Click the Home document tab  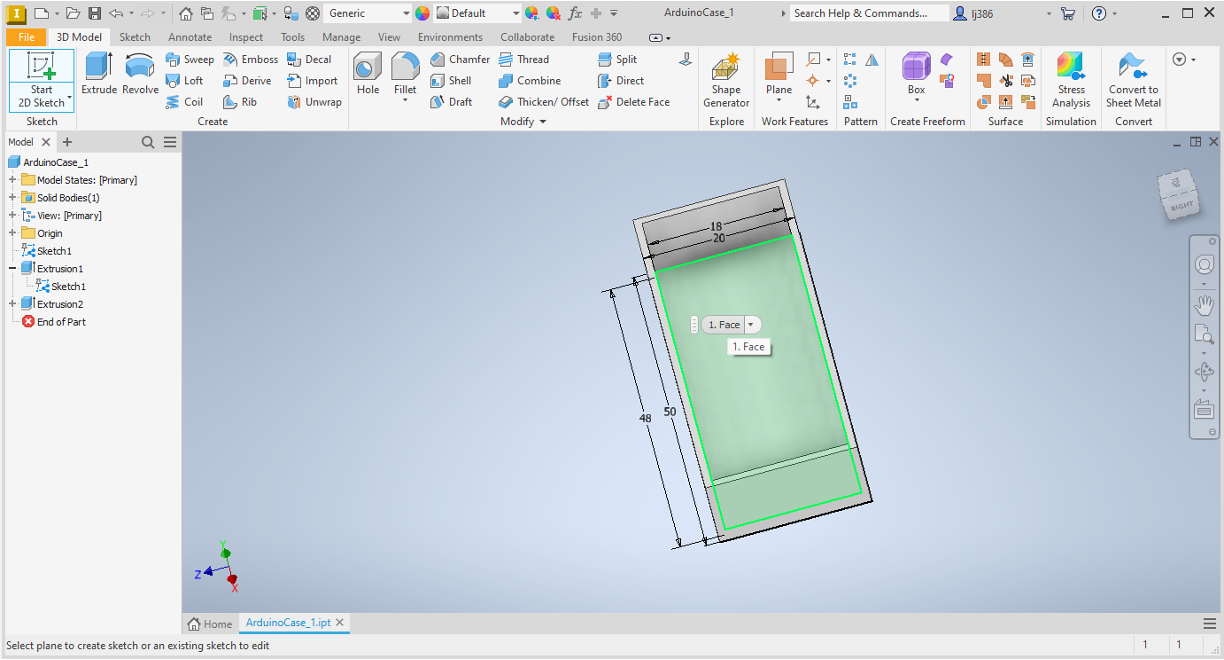[210, 623]
